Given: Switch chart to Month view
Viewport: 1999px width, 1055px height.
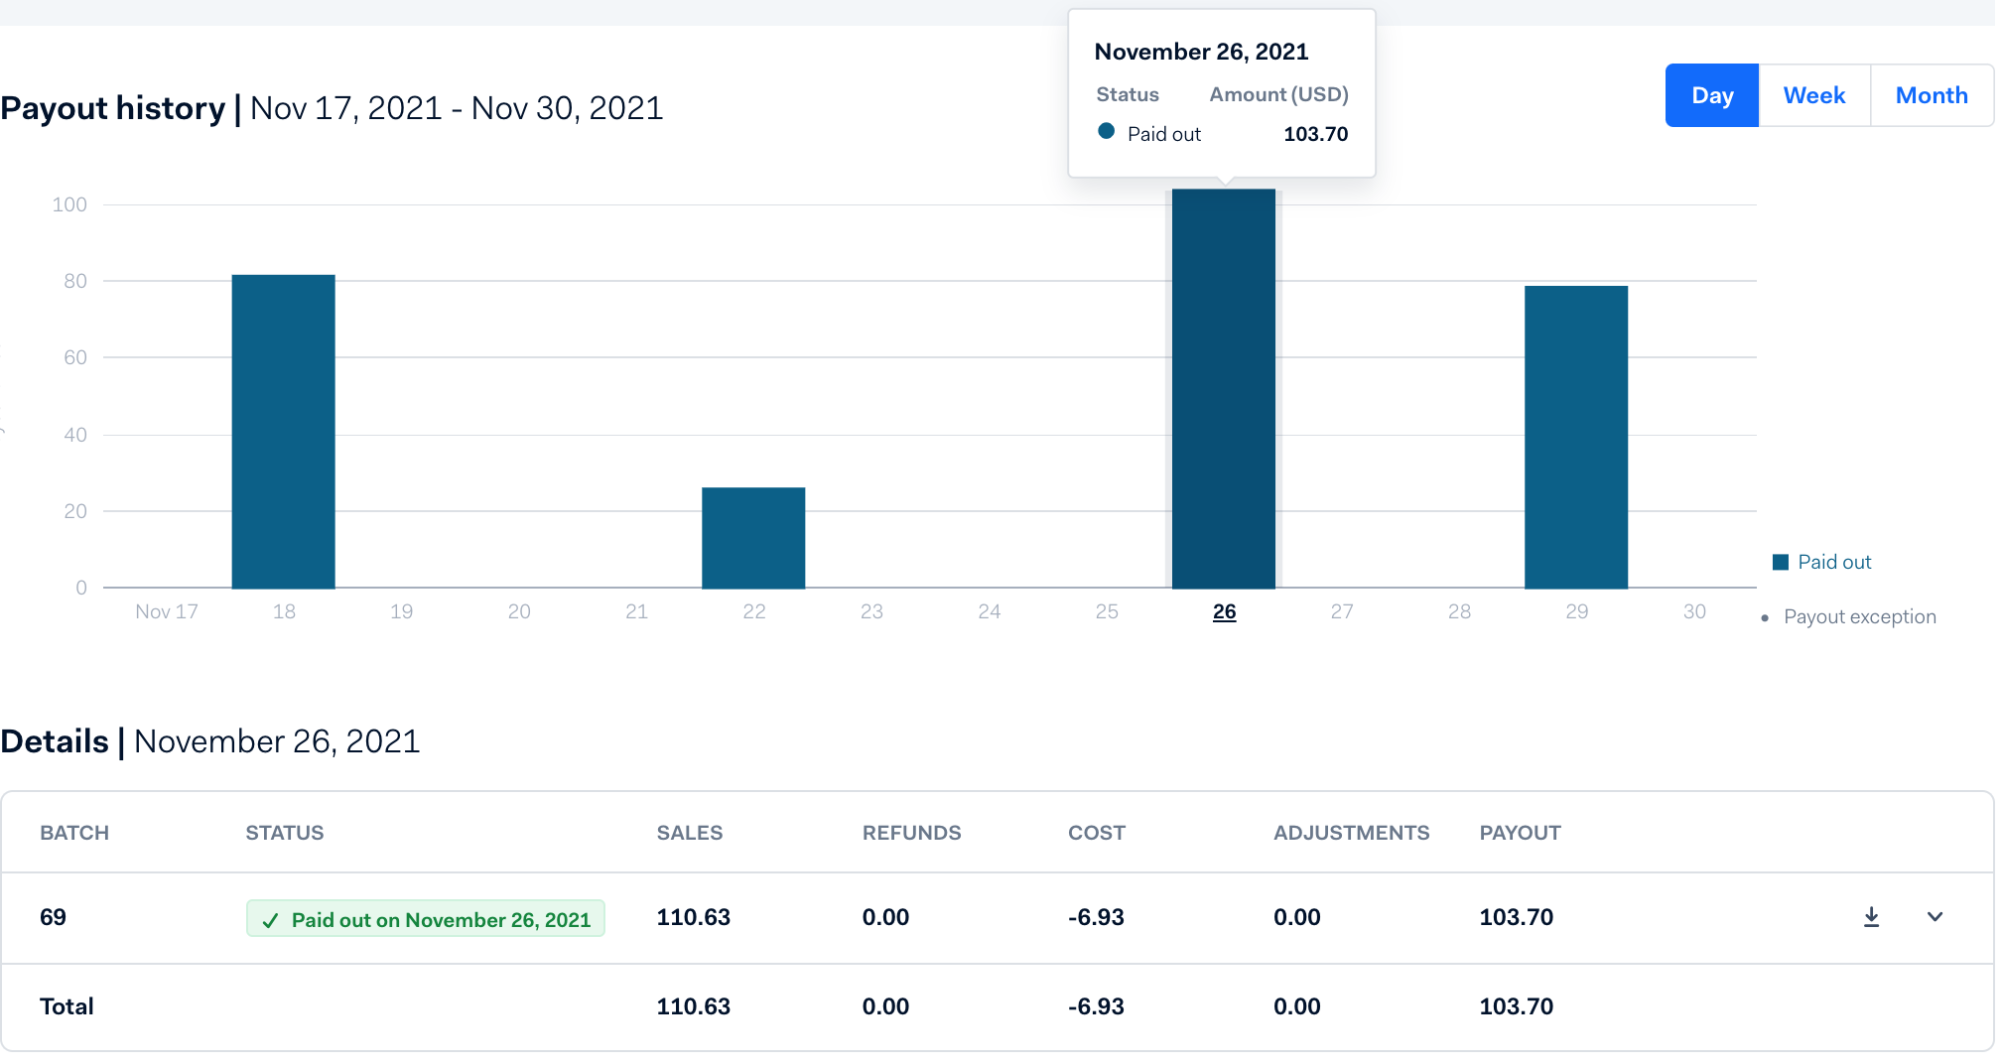Looking at the screenshot, I should click(x=1932, y=96).
